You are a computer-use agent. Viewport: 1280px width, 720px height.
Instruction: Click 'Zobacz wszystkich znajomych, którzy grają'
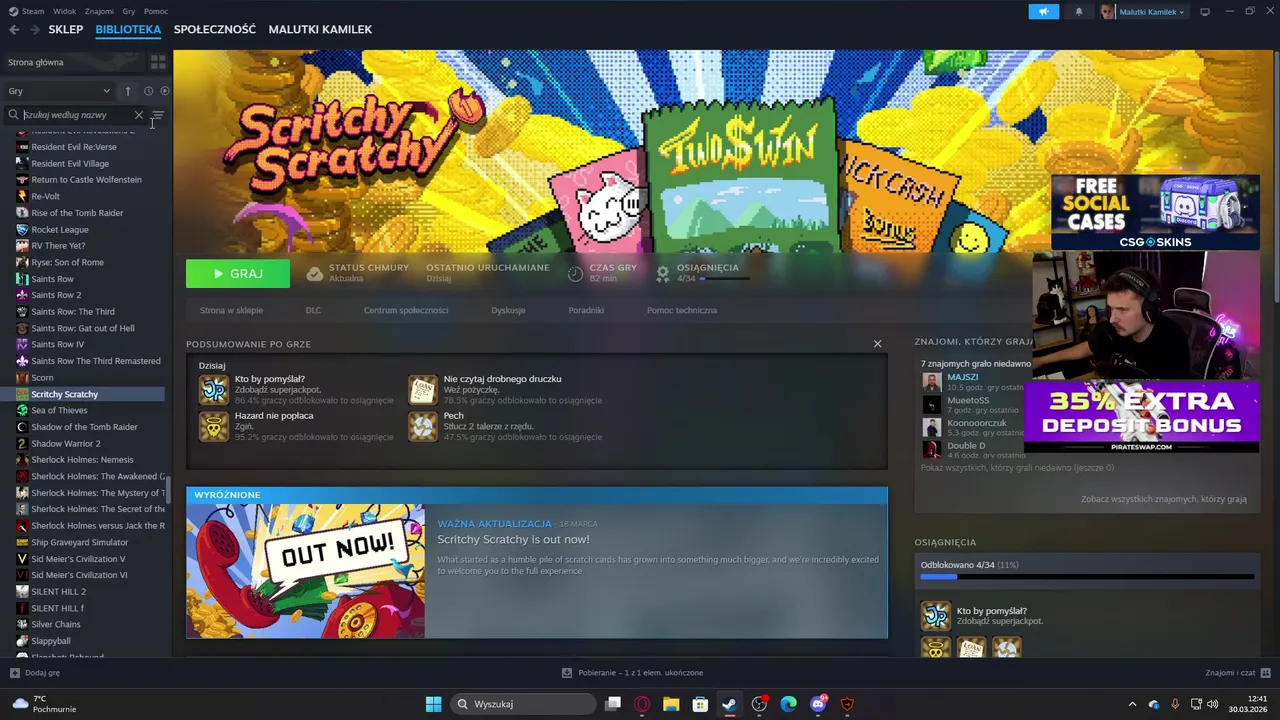(1164, 499)
